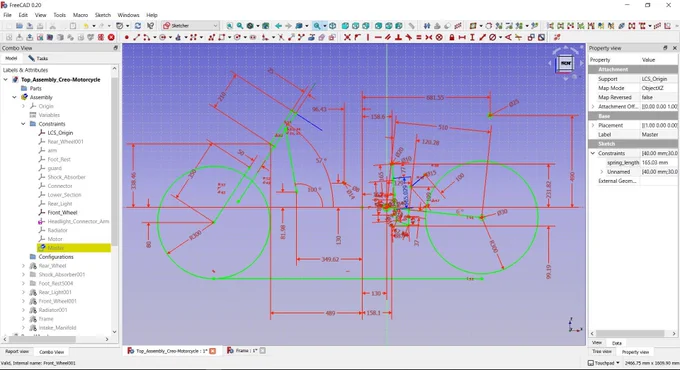Apply Radius constraint
The width and height of the screenshot is (680, 370).
click(x=493, y=37)
